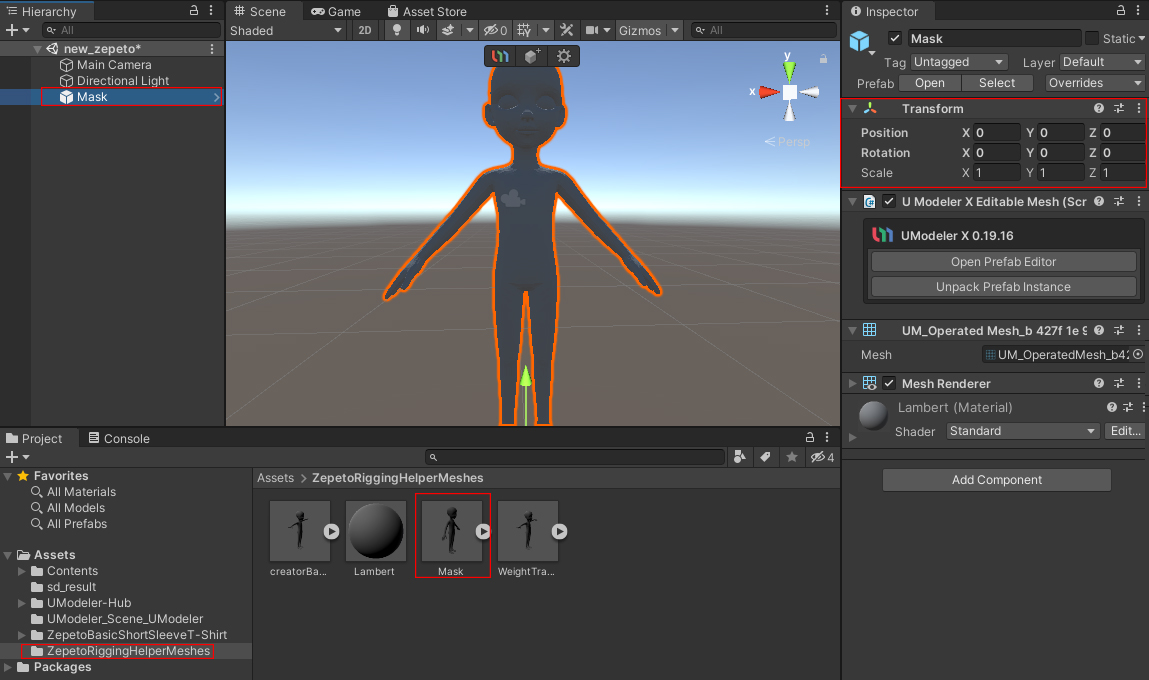Click the scene gizmo lock icon

point(823,59)
